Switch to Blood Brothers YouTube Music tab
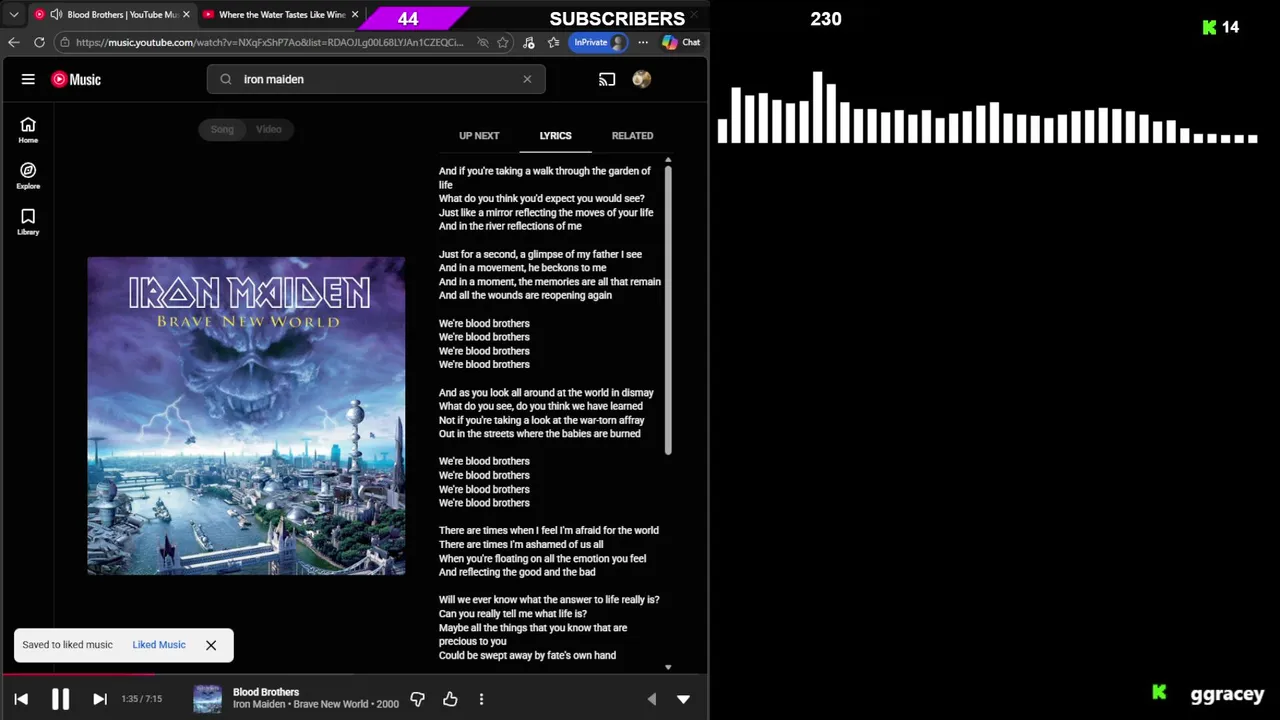This screenshot has height=720, width=1280. click(x=110, y=14)
